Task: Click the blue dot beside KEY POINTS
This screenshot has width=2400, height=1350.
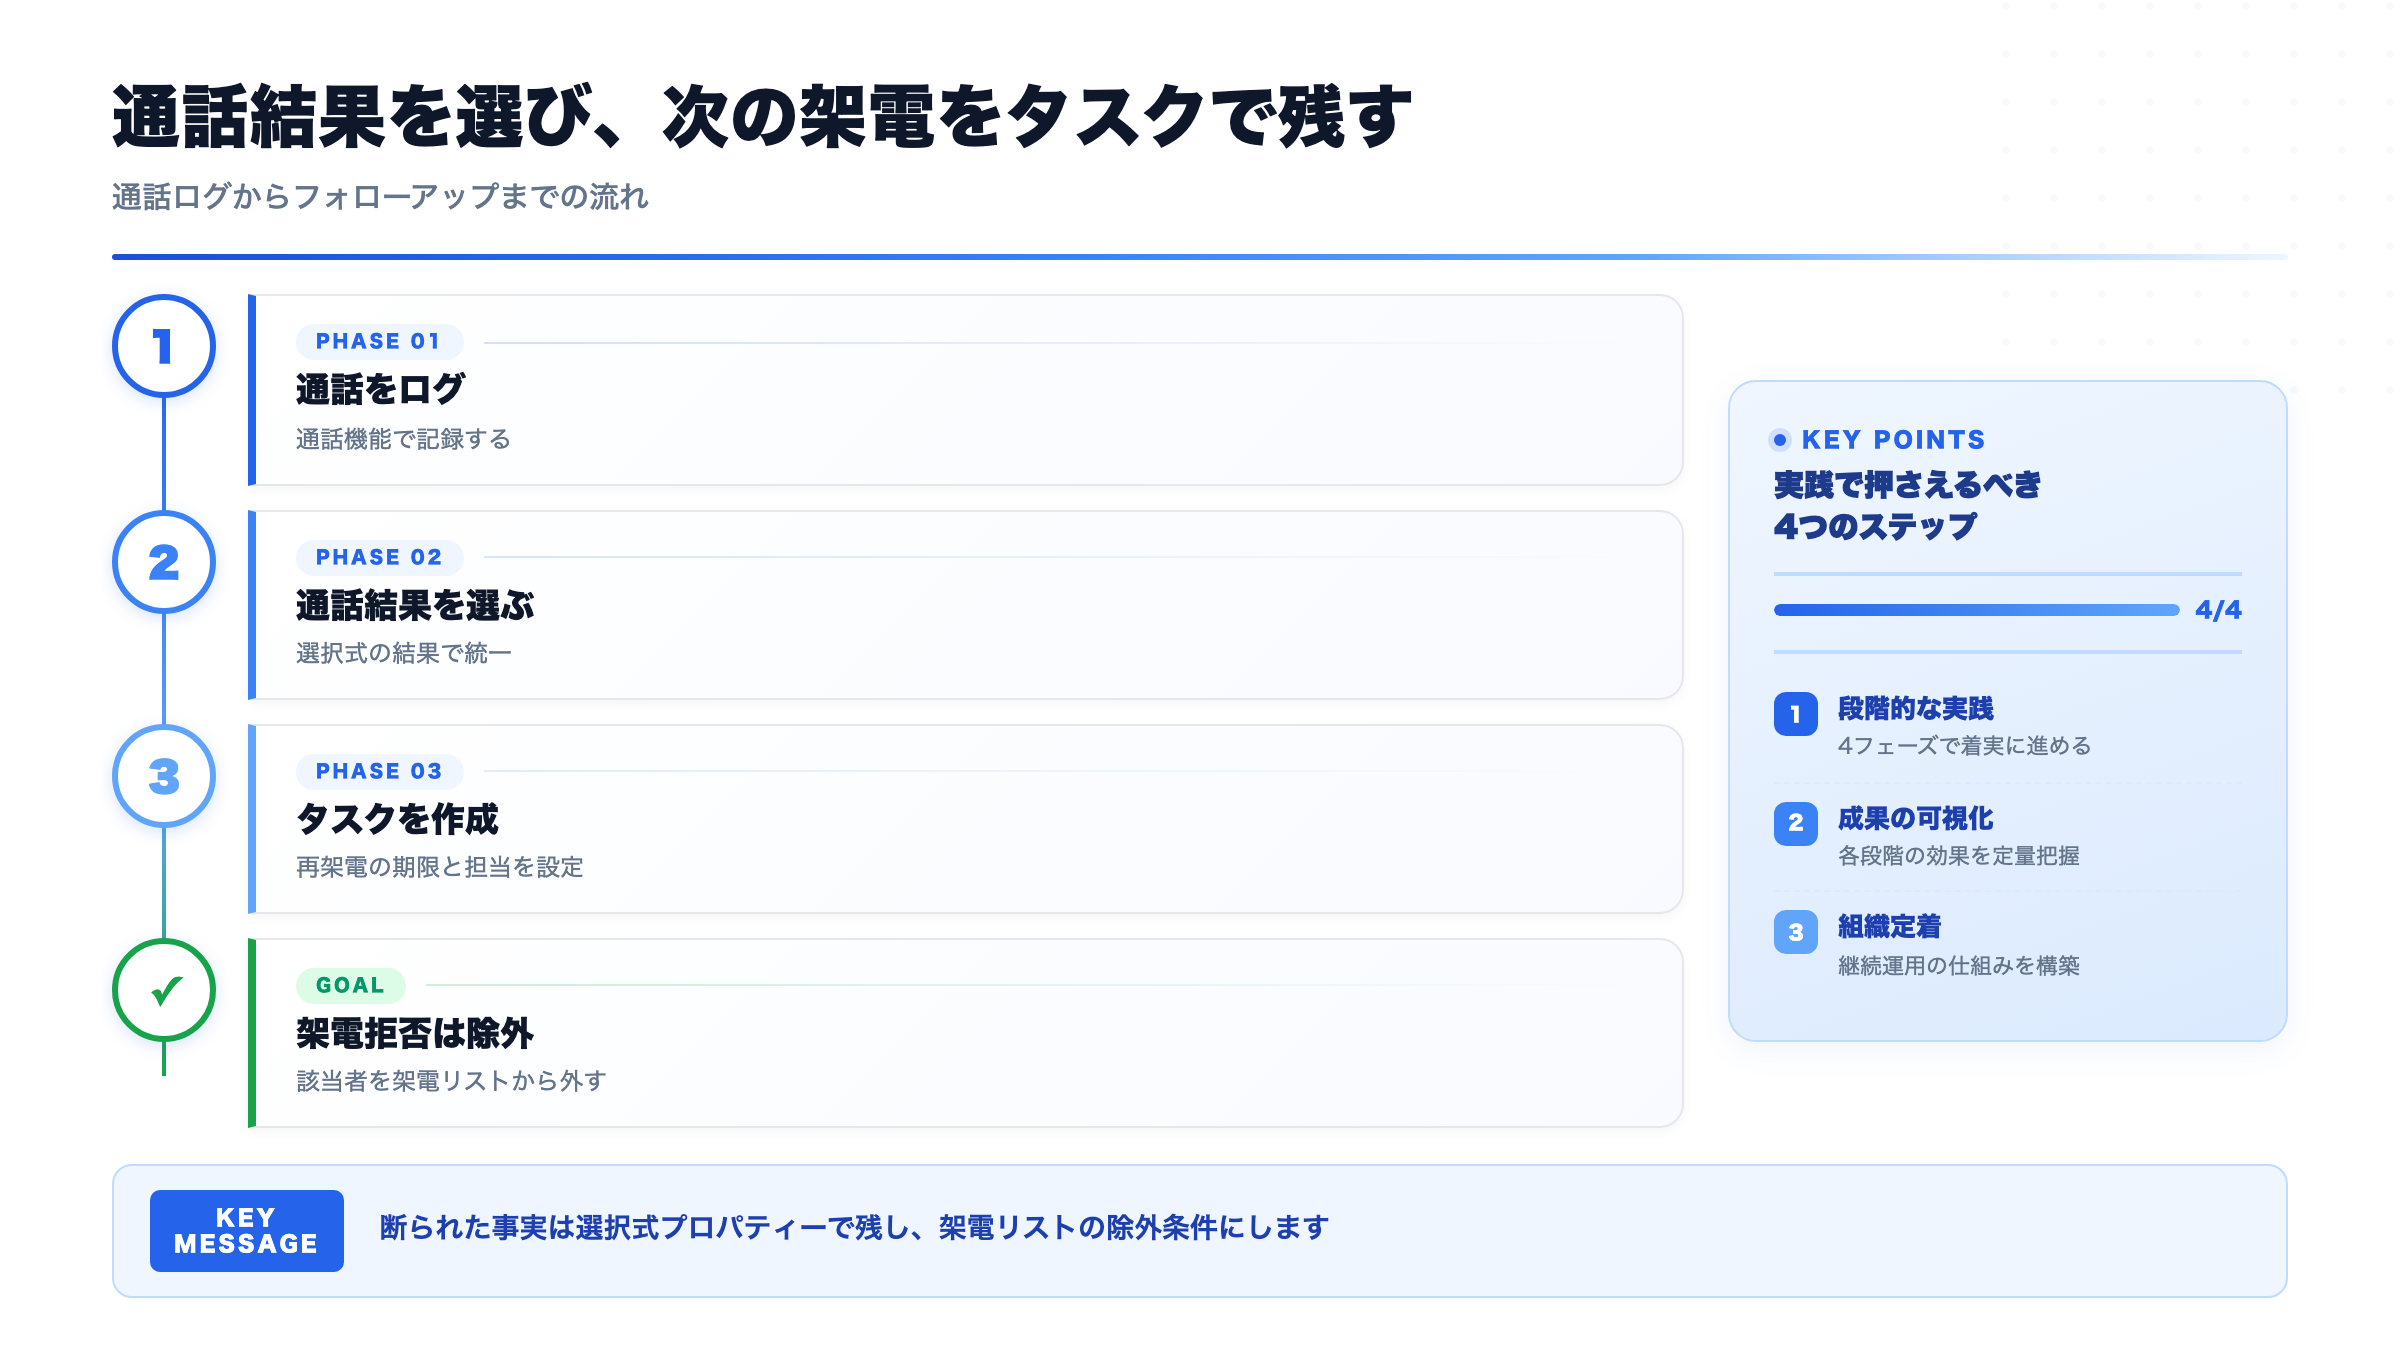Action: click(x=1780, y=440)
